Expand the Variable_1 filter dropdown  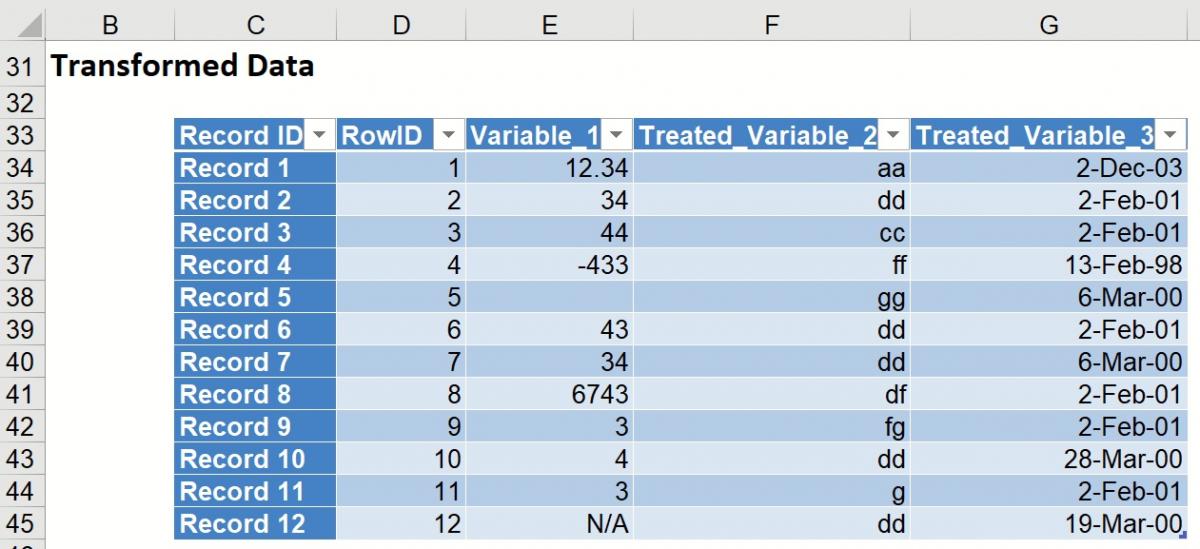[x=616, y=135]
